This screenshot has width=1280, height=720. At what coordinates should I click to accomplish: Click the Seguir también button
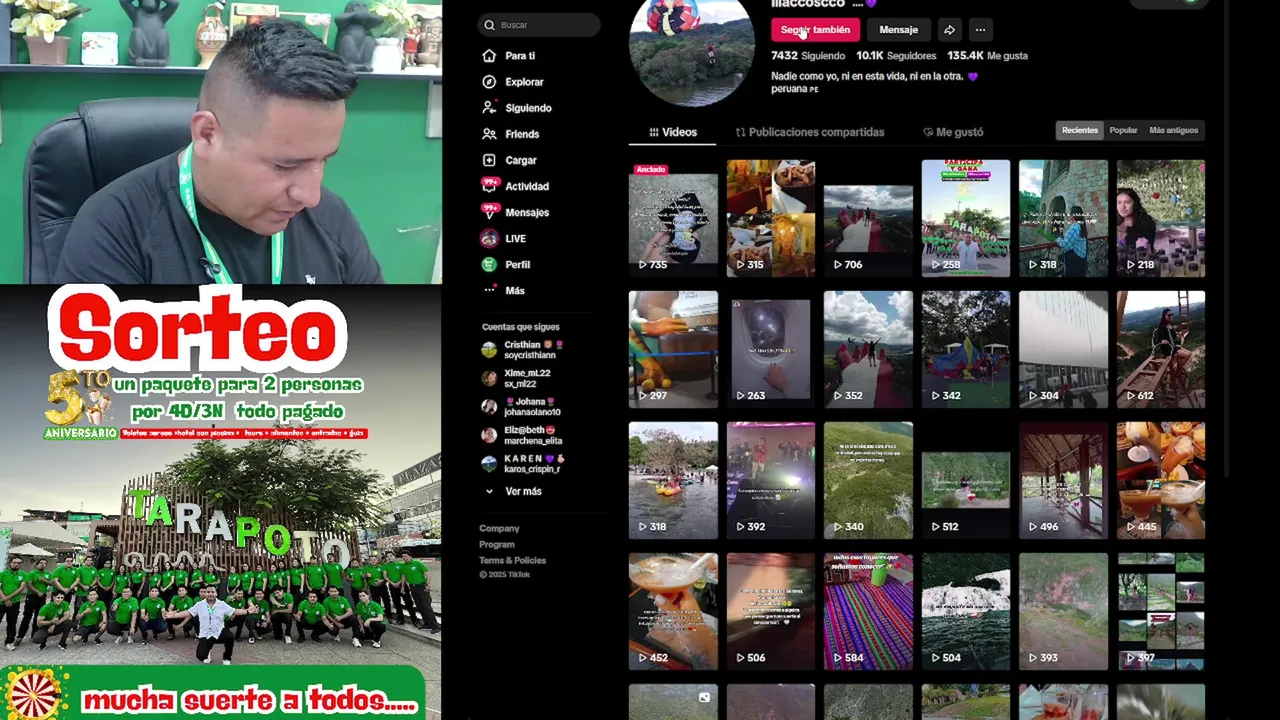[x=815, y=30]
